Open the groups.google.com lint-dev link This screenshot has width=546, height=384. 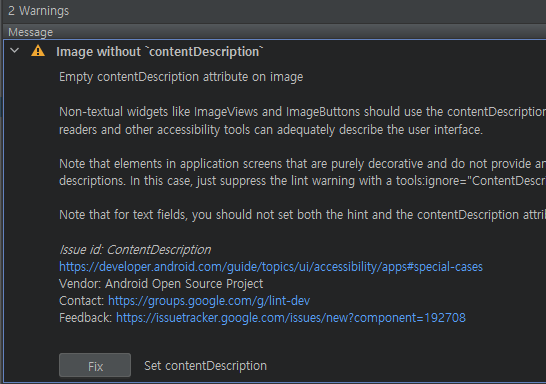click(209, 301)
